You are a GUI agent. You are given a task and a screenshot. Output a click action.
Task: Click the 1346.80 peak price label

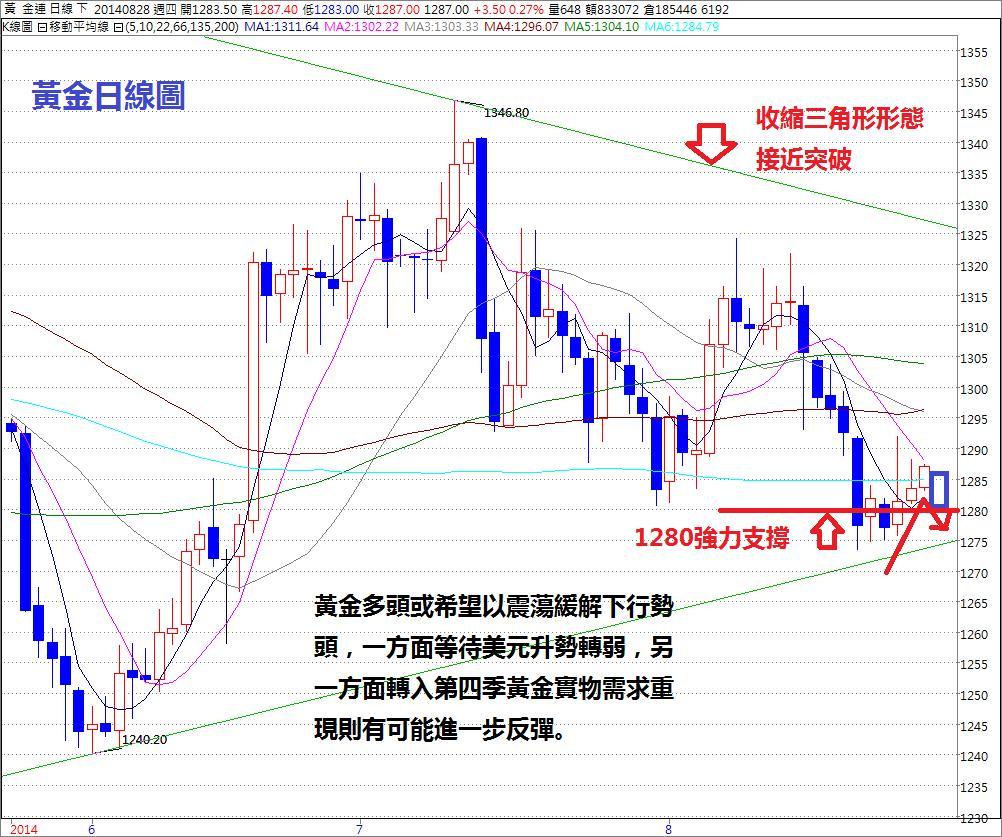(506, 113)
